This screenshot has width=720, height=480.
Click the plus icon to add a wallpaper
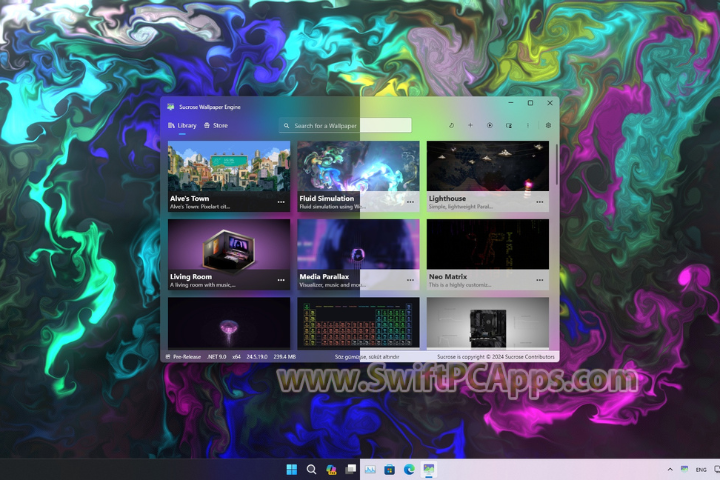pos(470,125)
